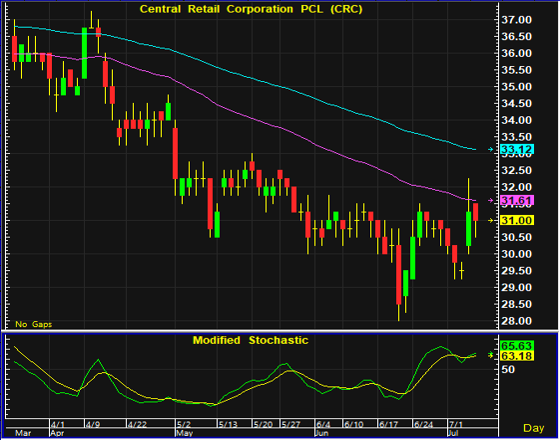Click the chart title Central Retail Corporation PCL (CRC)
Viewport: 560px width, 440px height.
pos(251,9)
